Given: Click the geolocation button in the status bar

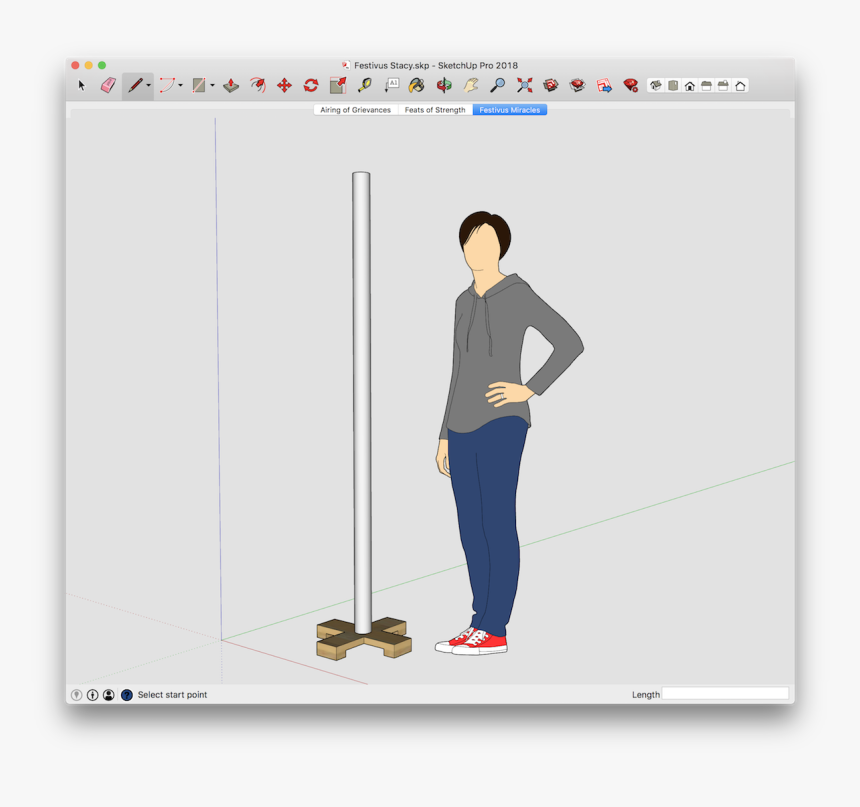Looking at the screenshot, I should point(77,694).
